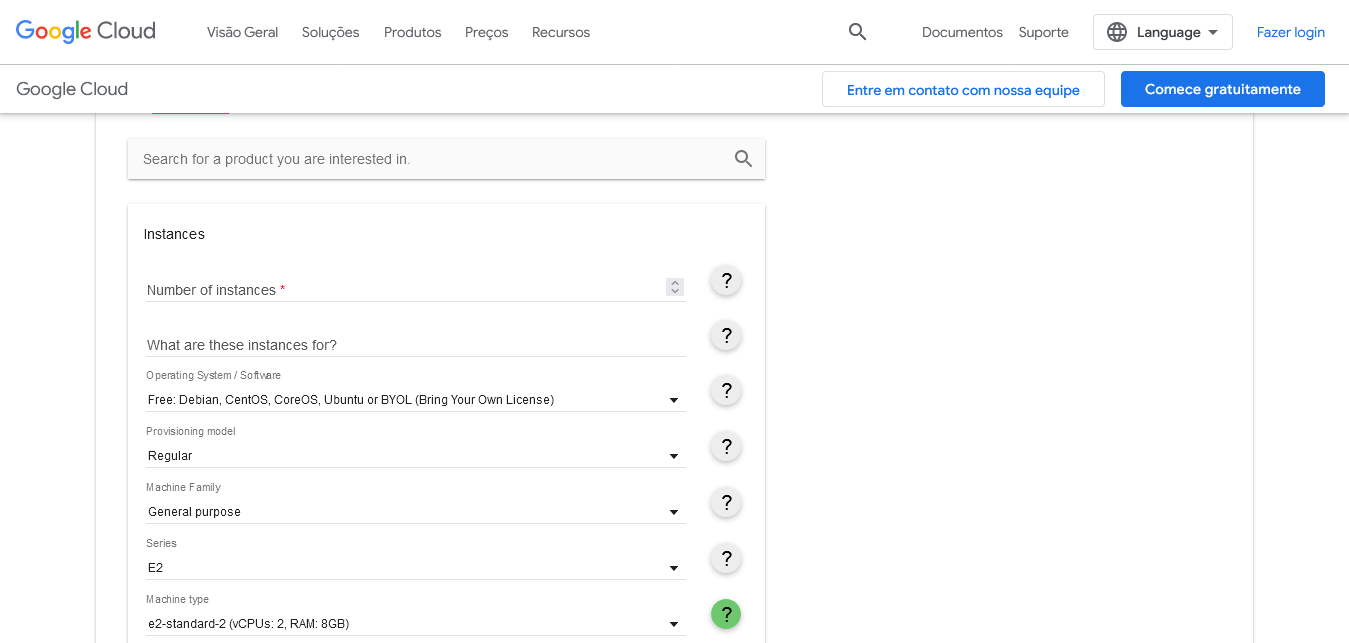Show help for Series field

(726, 559)
